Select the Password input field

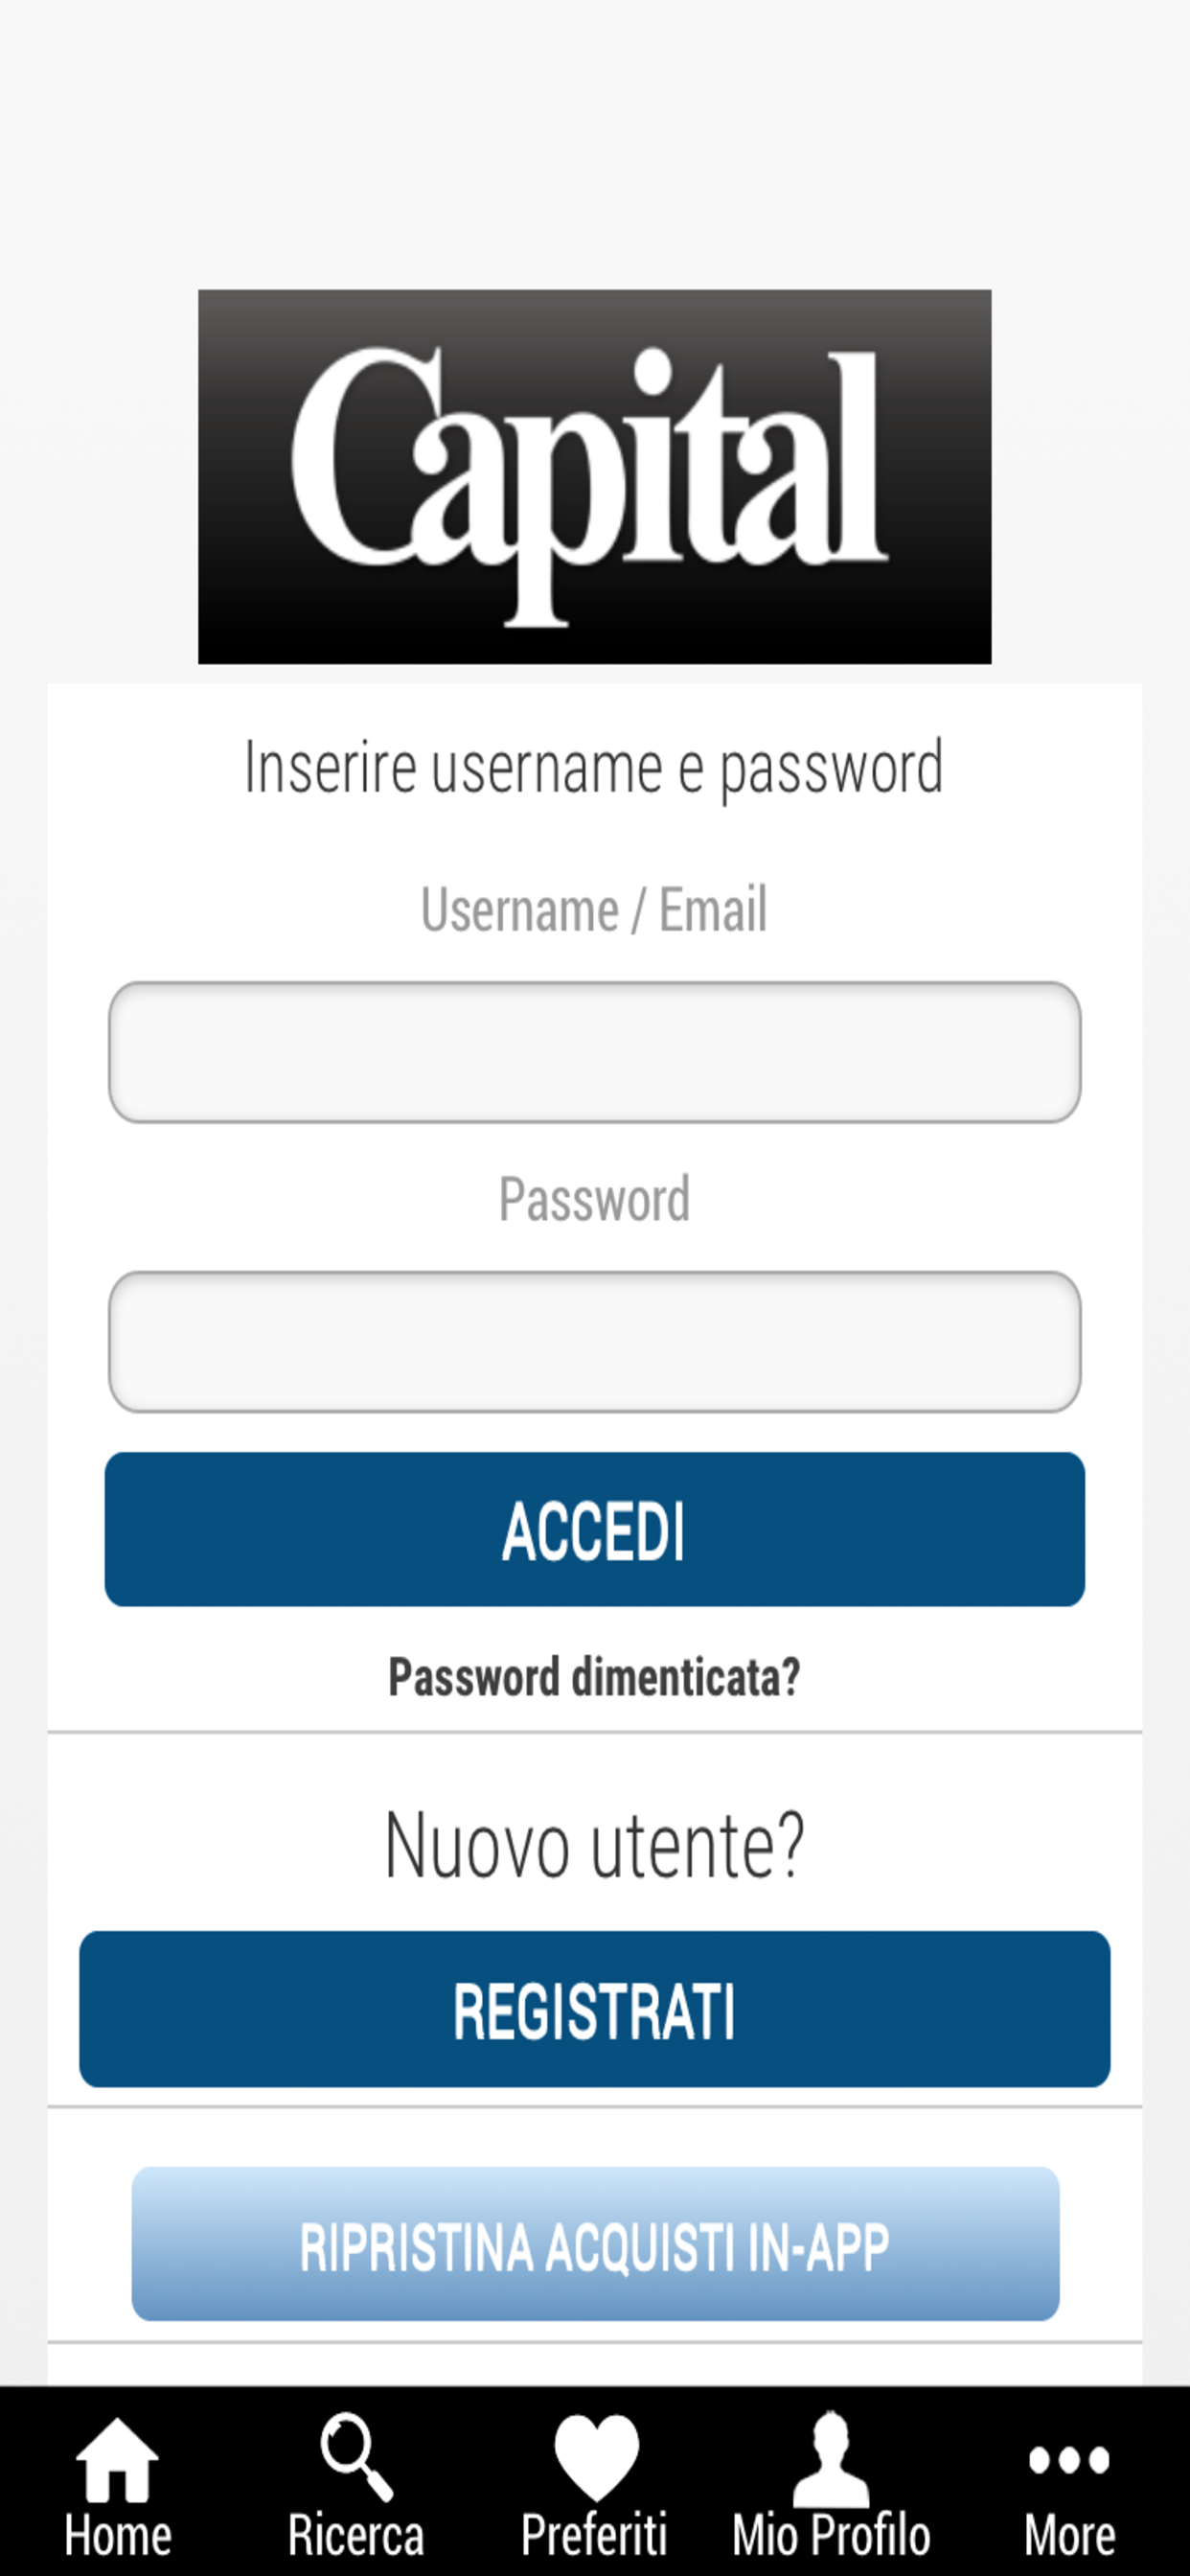594,1340
